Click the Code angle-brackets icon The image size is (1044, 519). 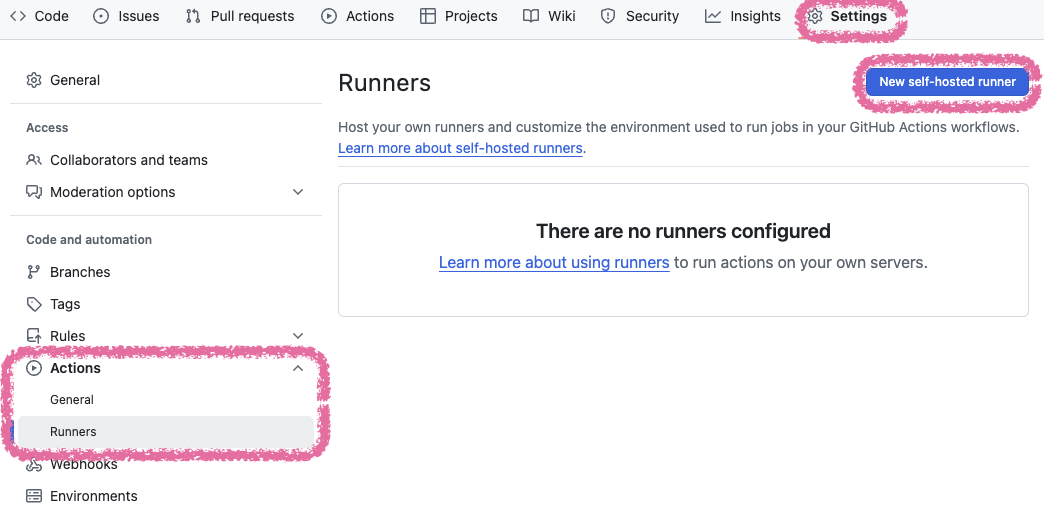[x=18, y=16]
